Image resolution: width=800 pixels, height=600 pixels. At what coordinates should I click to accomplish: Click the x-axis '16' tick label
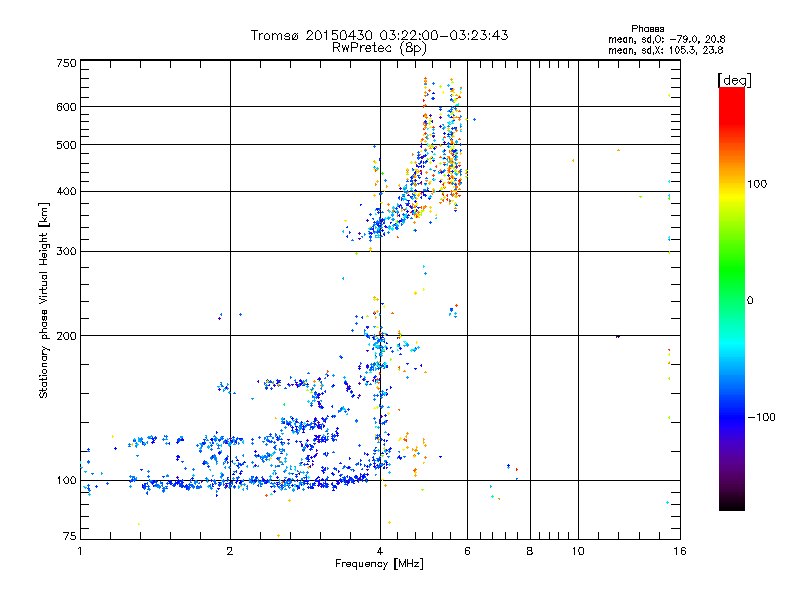pyautogui.click(x=680, y=551)
